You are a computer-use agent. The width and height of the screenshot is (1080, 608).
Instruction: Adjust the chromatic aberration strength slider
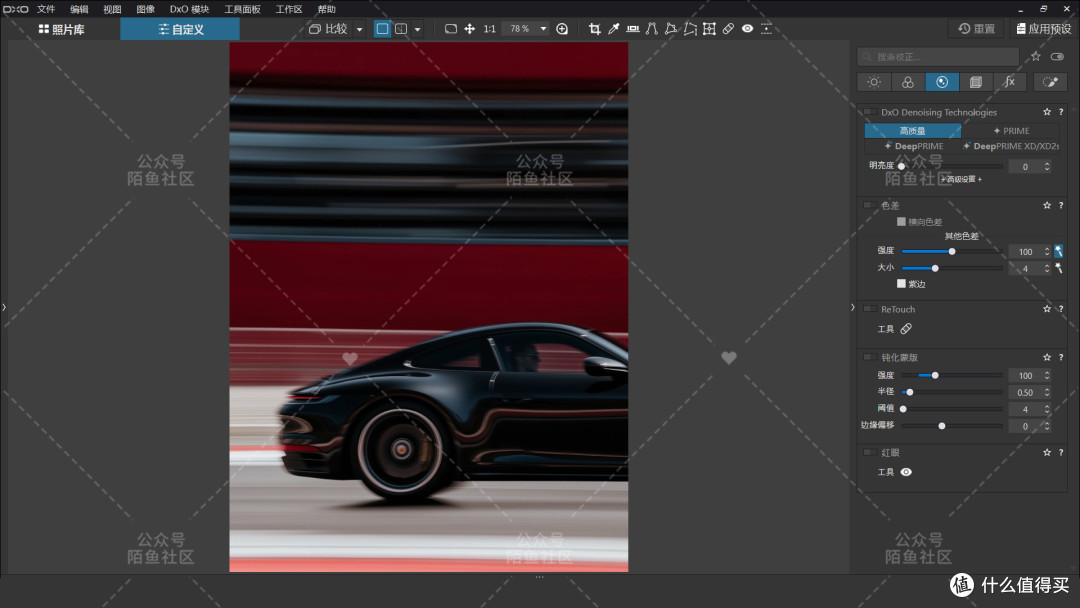click(952, 251)
